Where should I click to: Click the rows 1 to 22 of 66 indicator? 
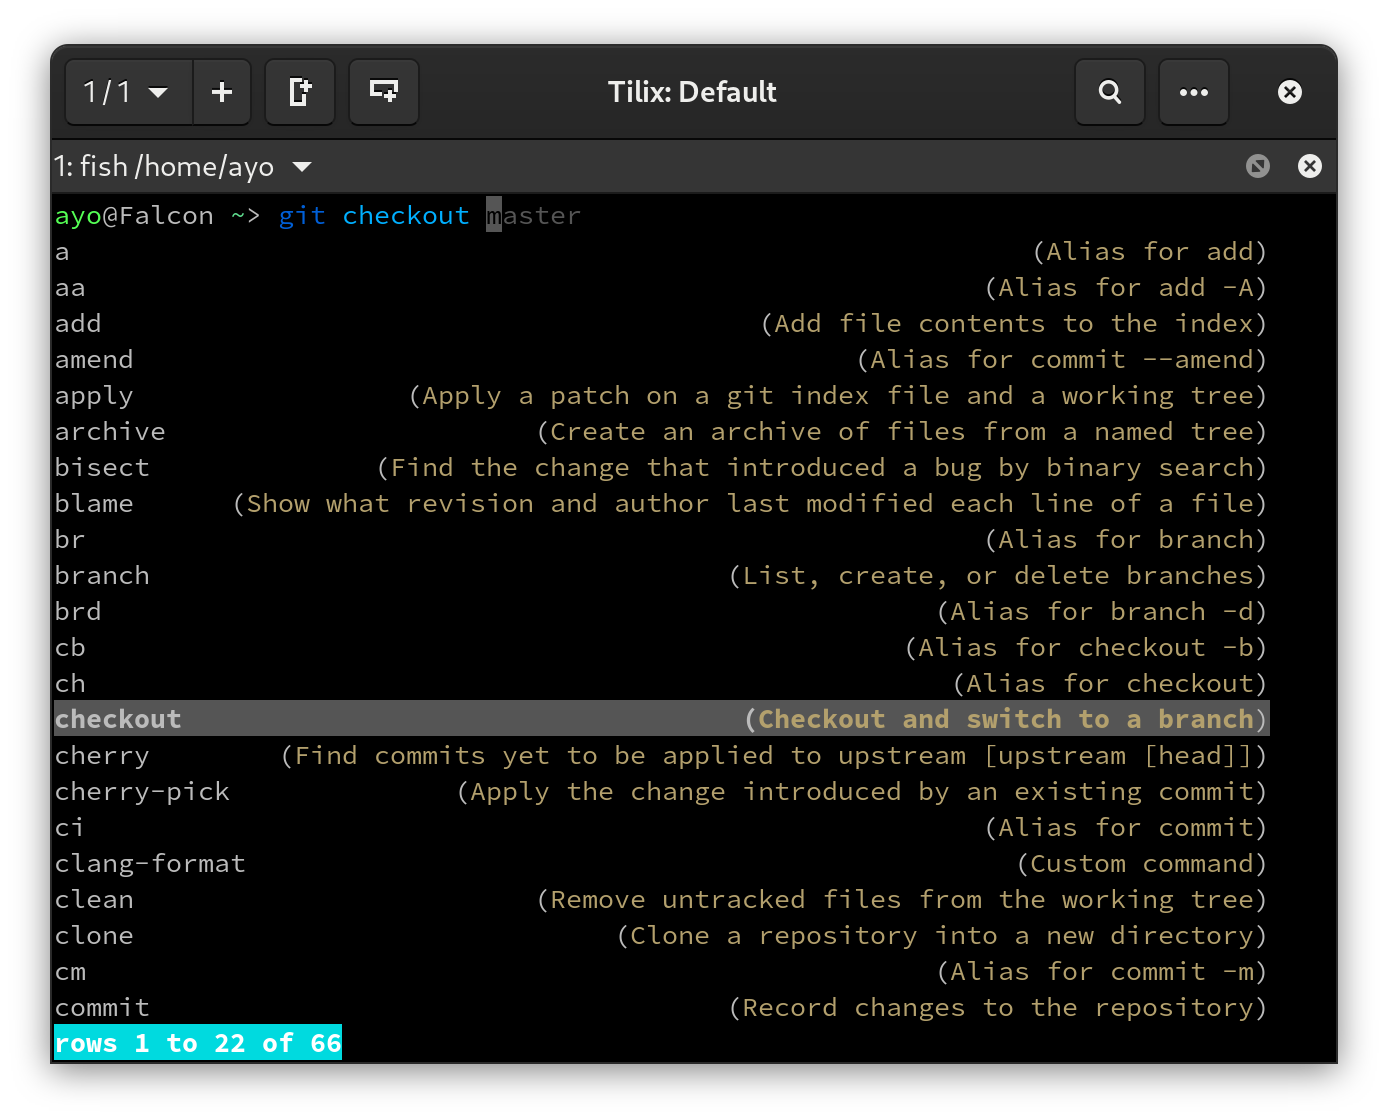click(x=198, y=1043)
